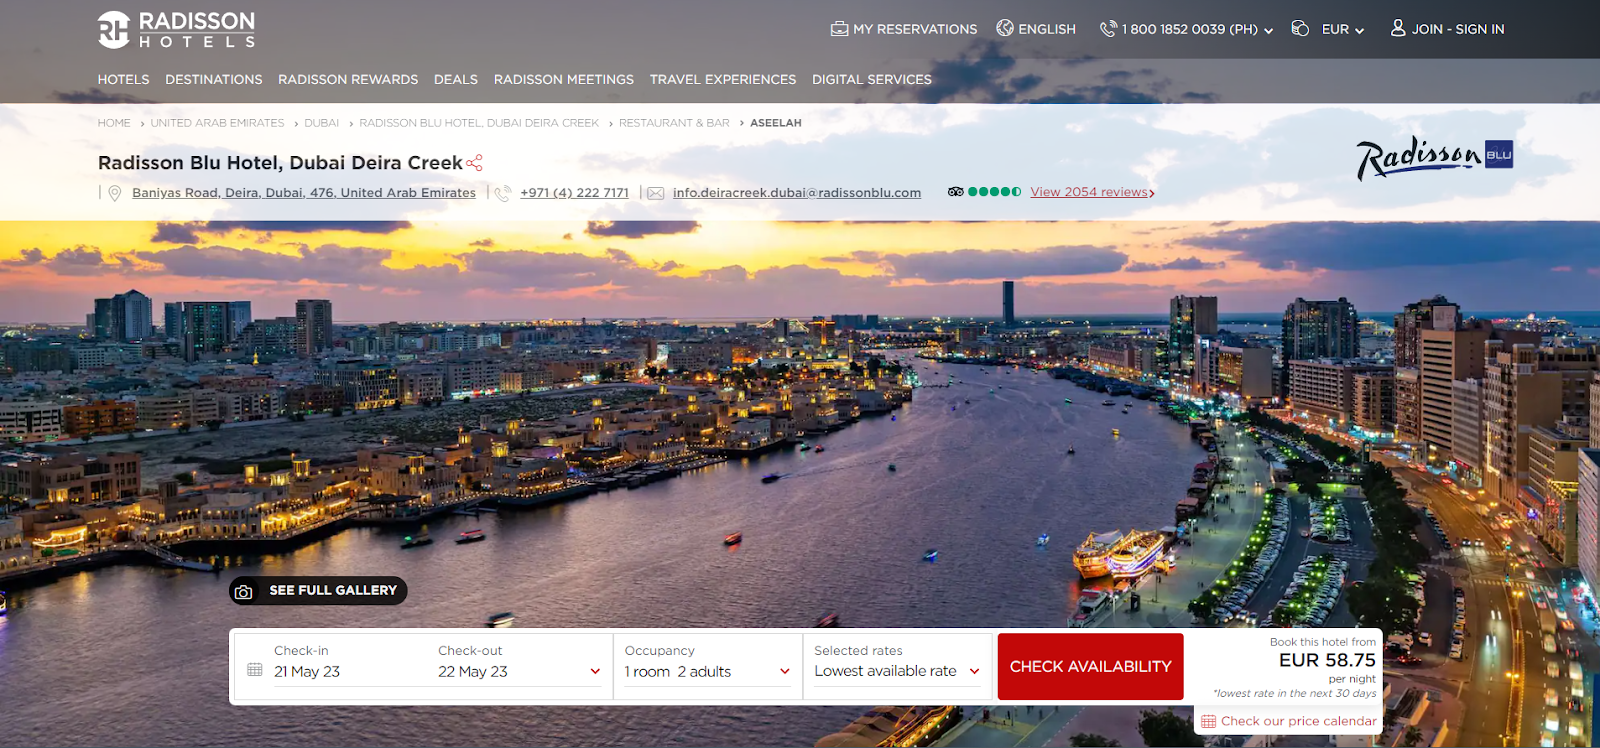Click the +971 (4) 222 7171 phone link
Image resolution: width=1600 pixels, height=748 pixels.
click(575, 193)
